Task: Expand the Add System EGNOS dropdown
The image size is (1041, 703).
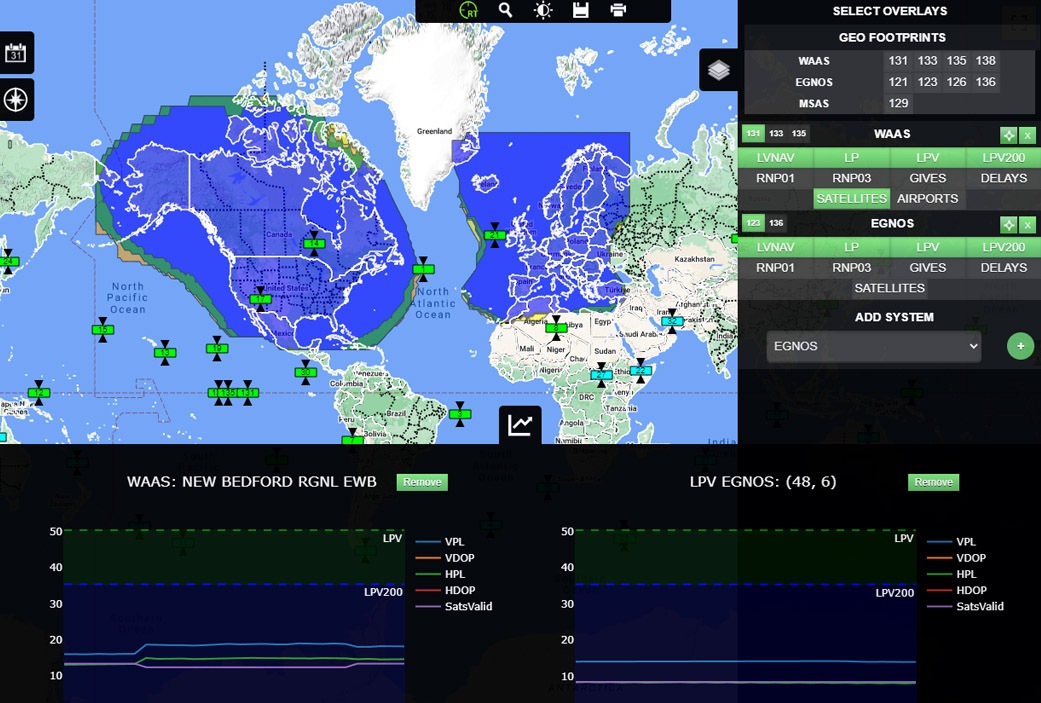Action: [874, 346]
